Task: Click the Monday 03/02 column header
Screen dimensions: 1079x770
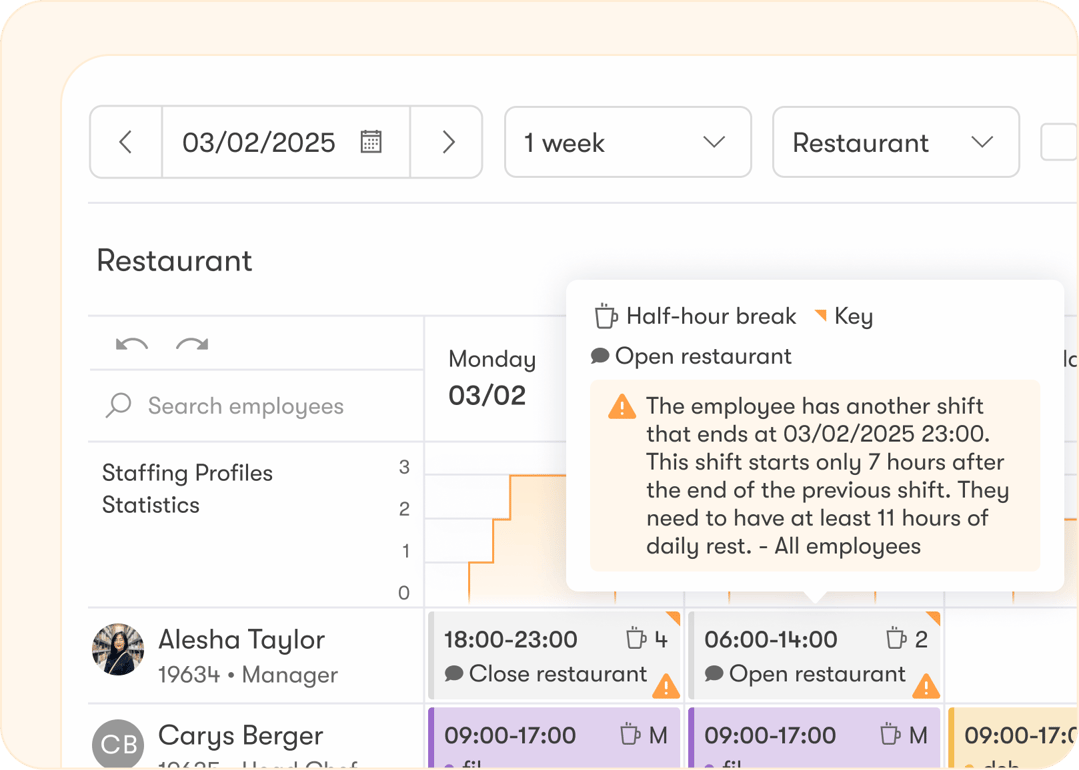Action: 491,377
